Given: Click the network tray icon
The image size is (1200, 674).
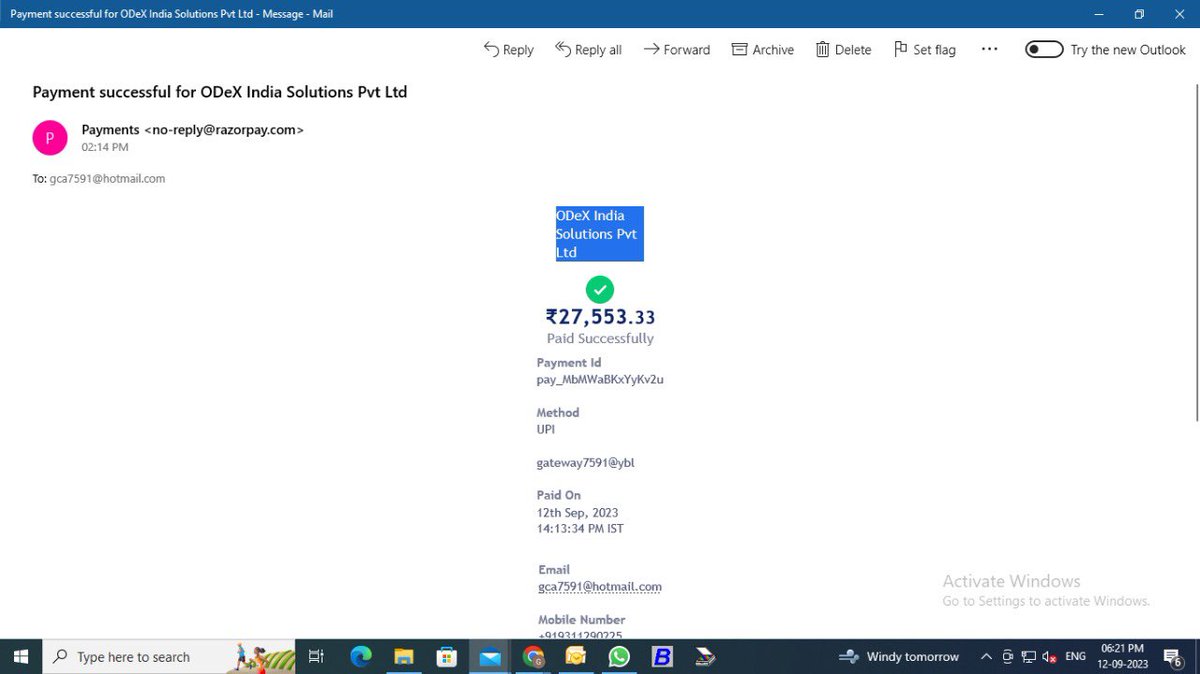Looking at the screenshot, I should coord(1028,657).
